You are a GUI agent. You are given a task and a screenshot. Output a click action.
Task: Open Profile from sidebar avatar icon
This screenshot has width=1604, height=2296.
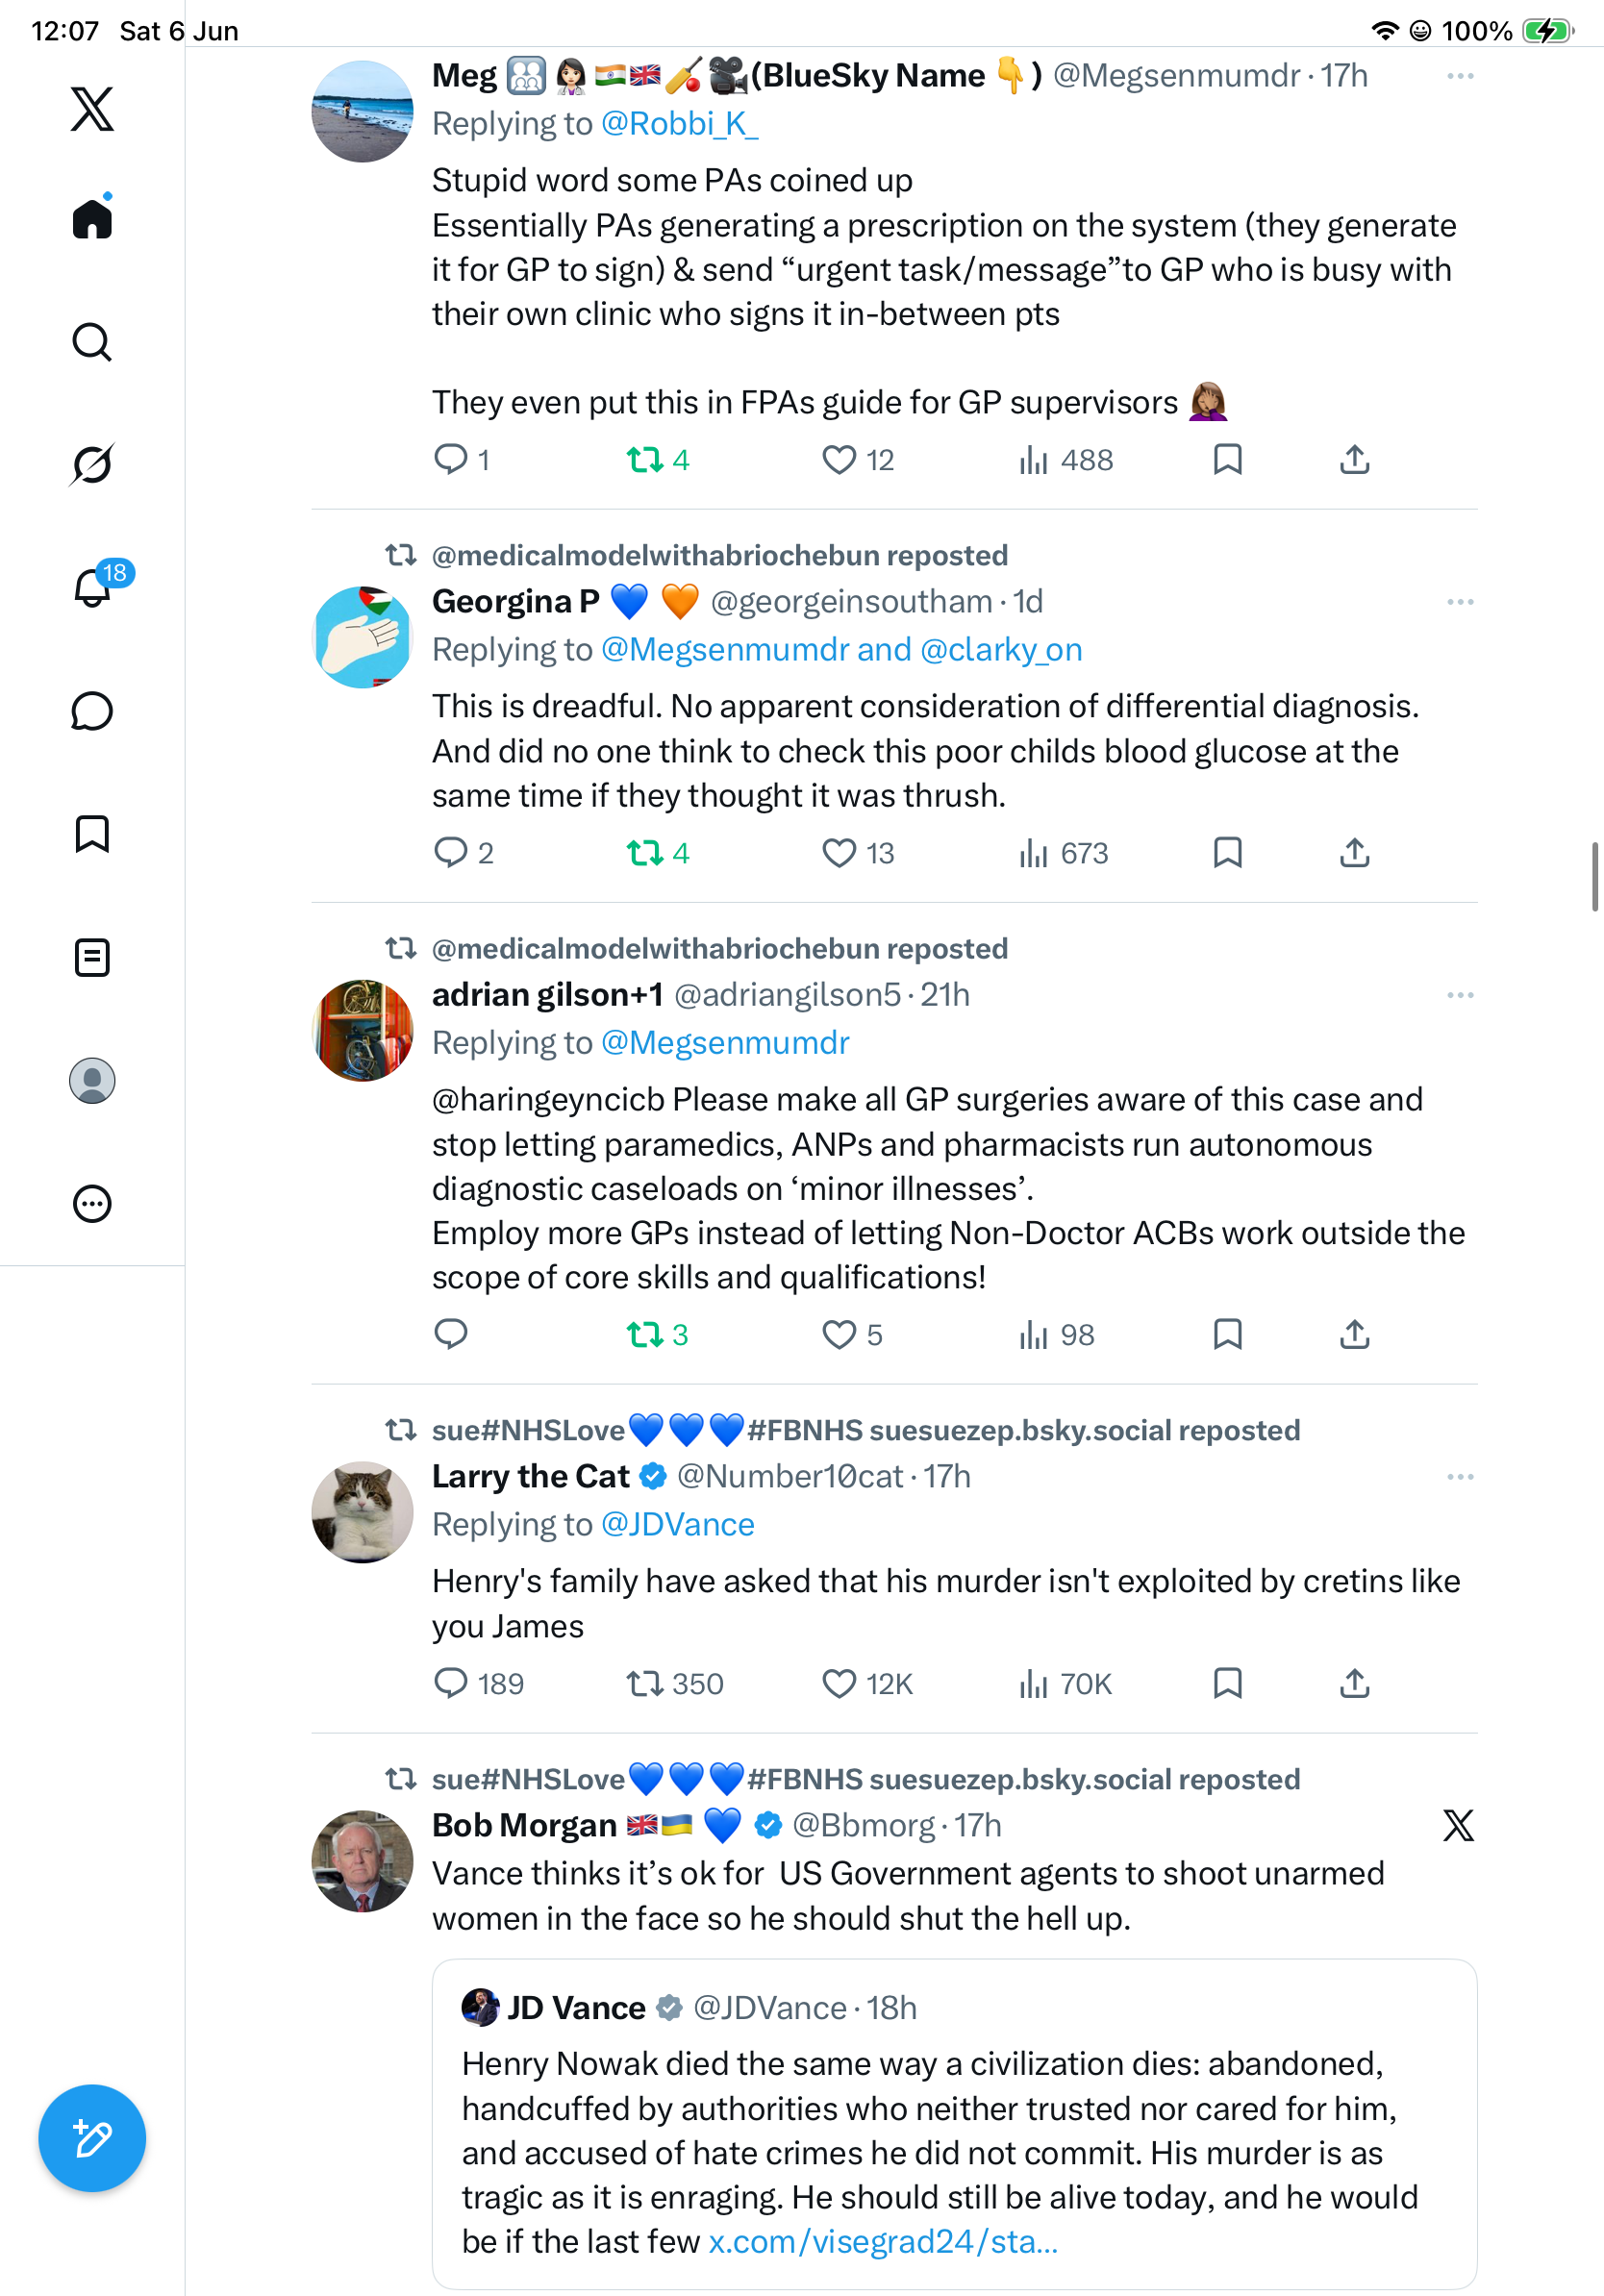[x=92, y=1081]
